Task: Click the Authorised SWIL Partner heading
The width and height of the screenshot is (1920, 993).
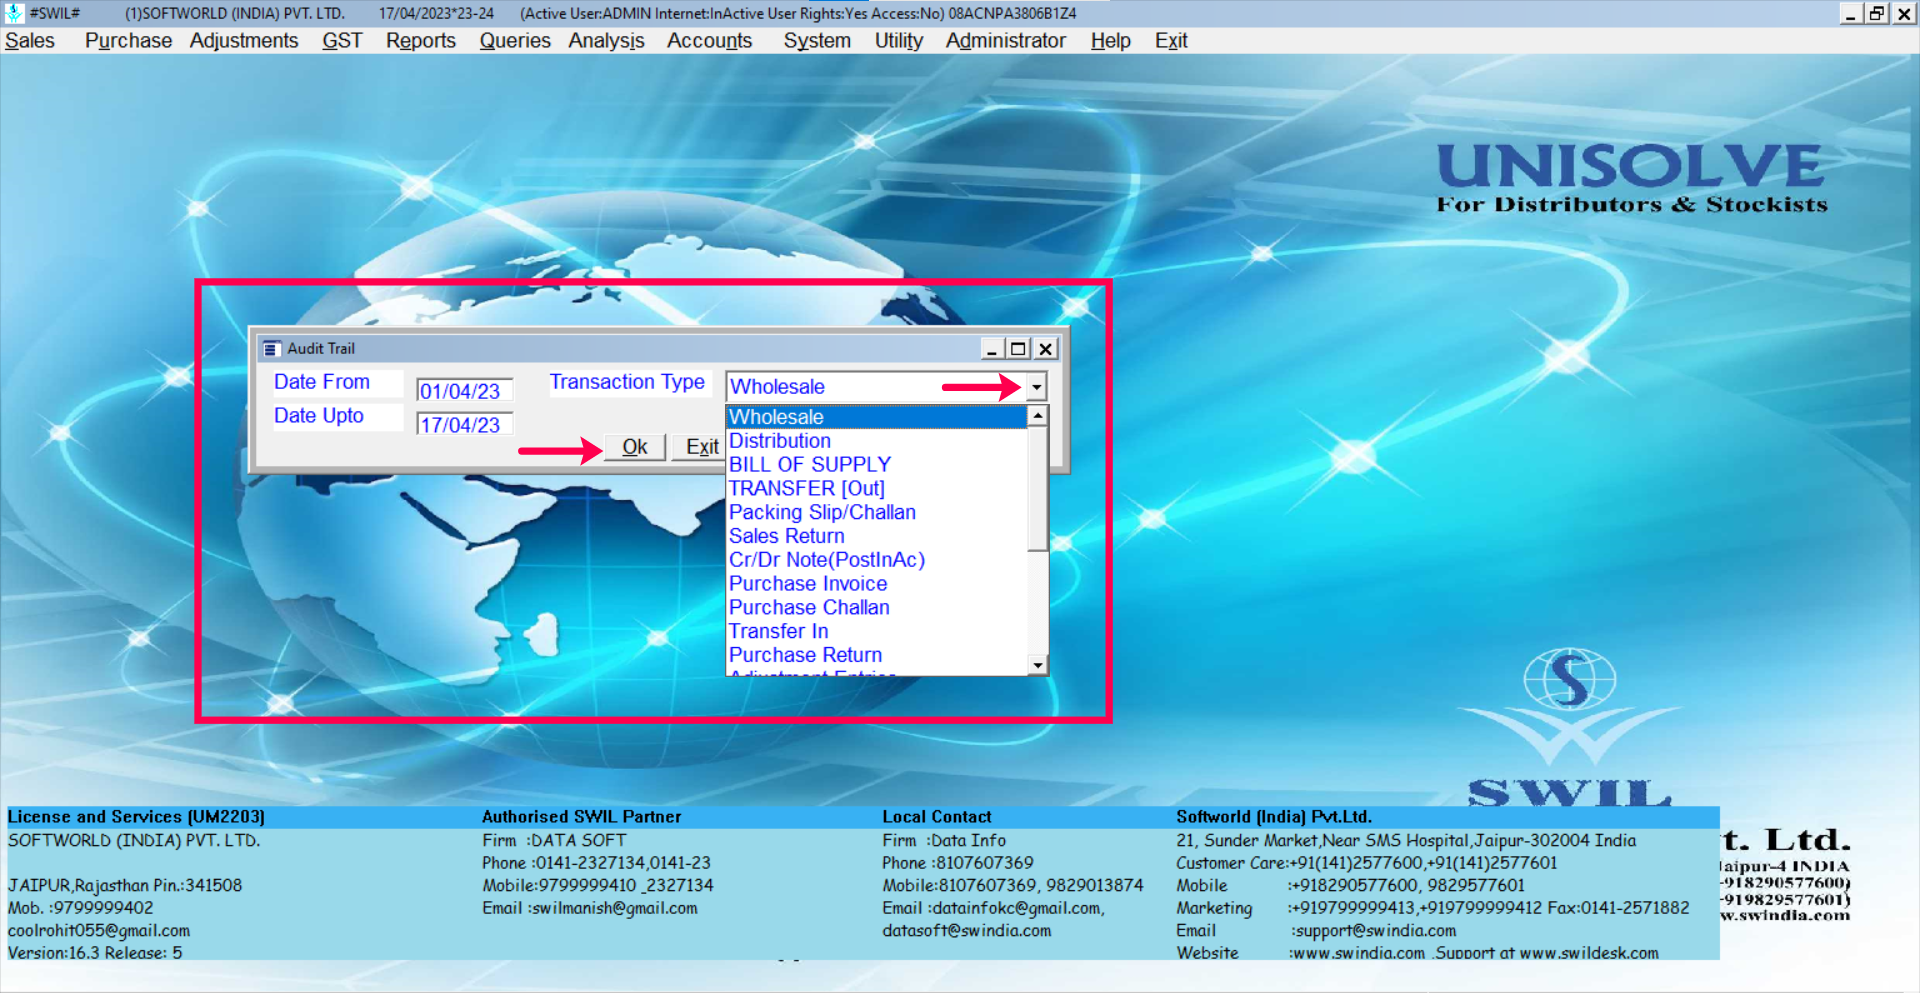Action: 582,817
